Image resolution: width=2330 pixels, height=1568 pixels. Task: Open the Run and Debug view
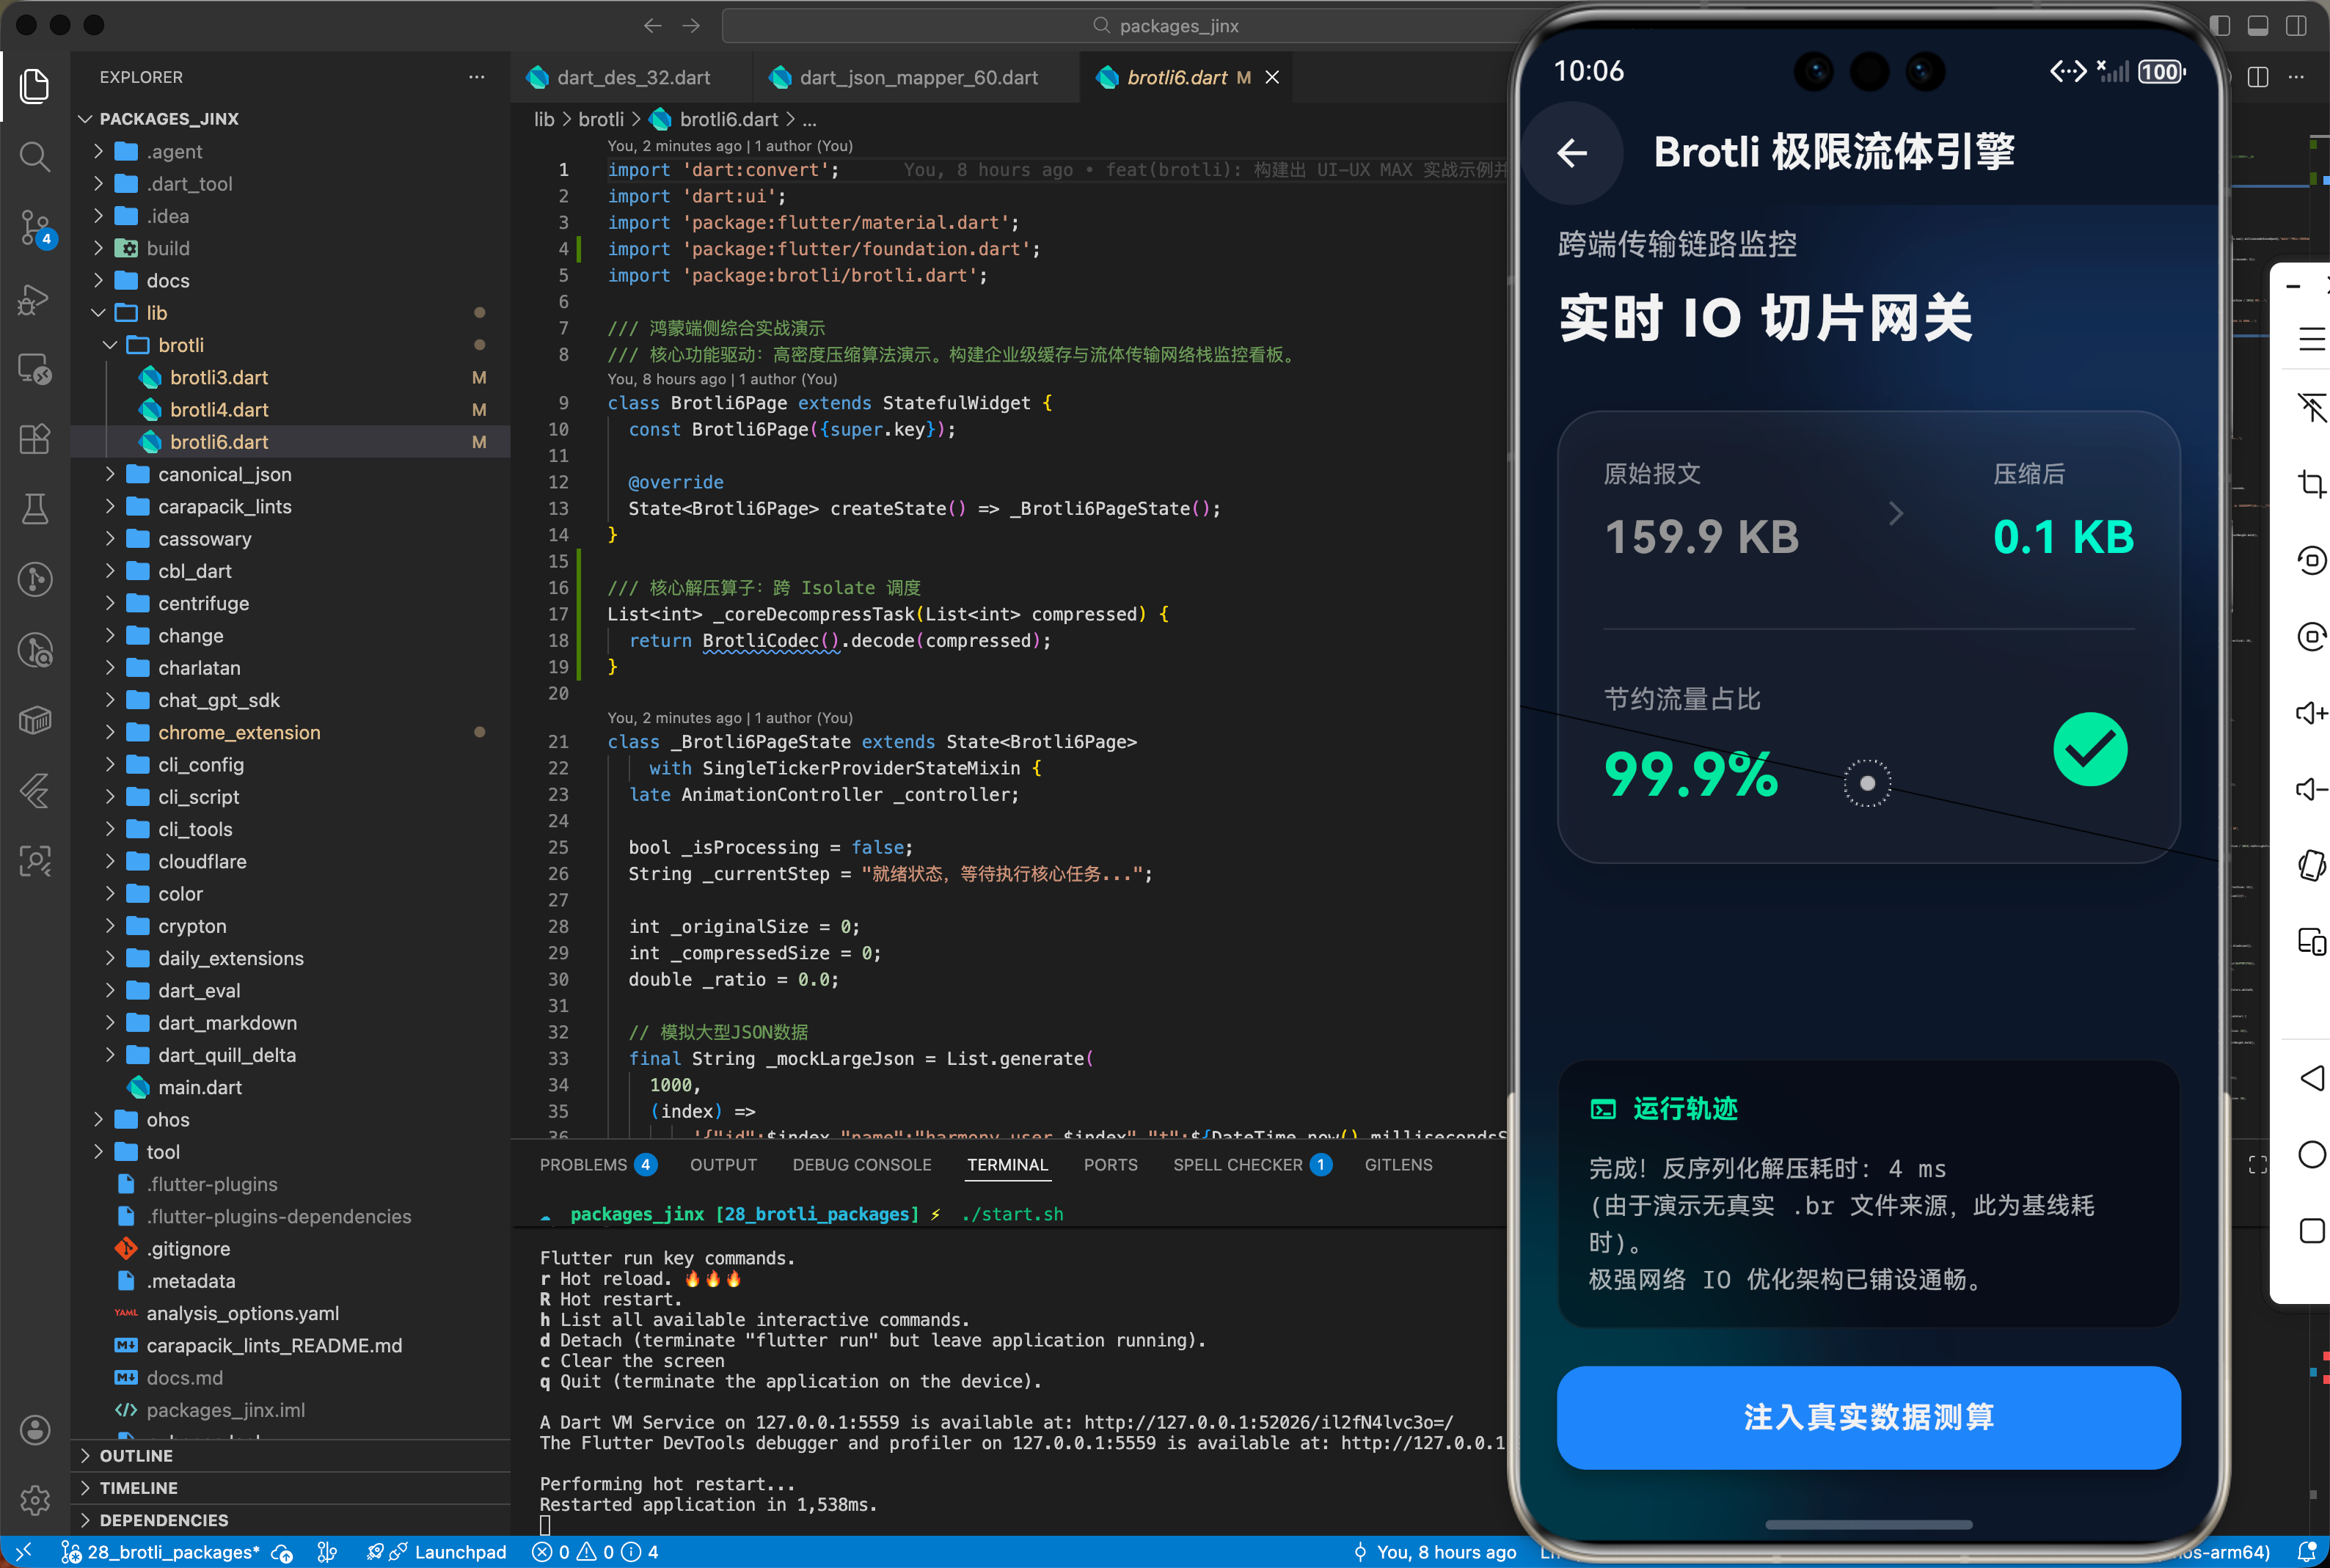[x=35, y=299]
